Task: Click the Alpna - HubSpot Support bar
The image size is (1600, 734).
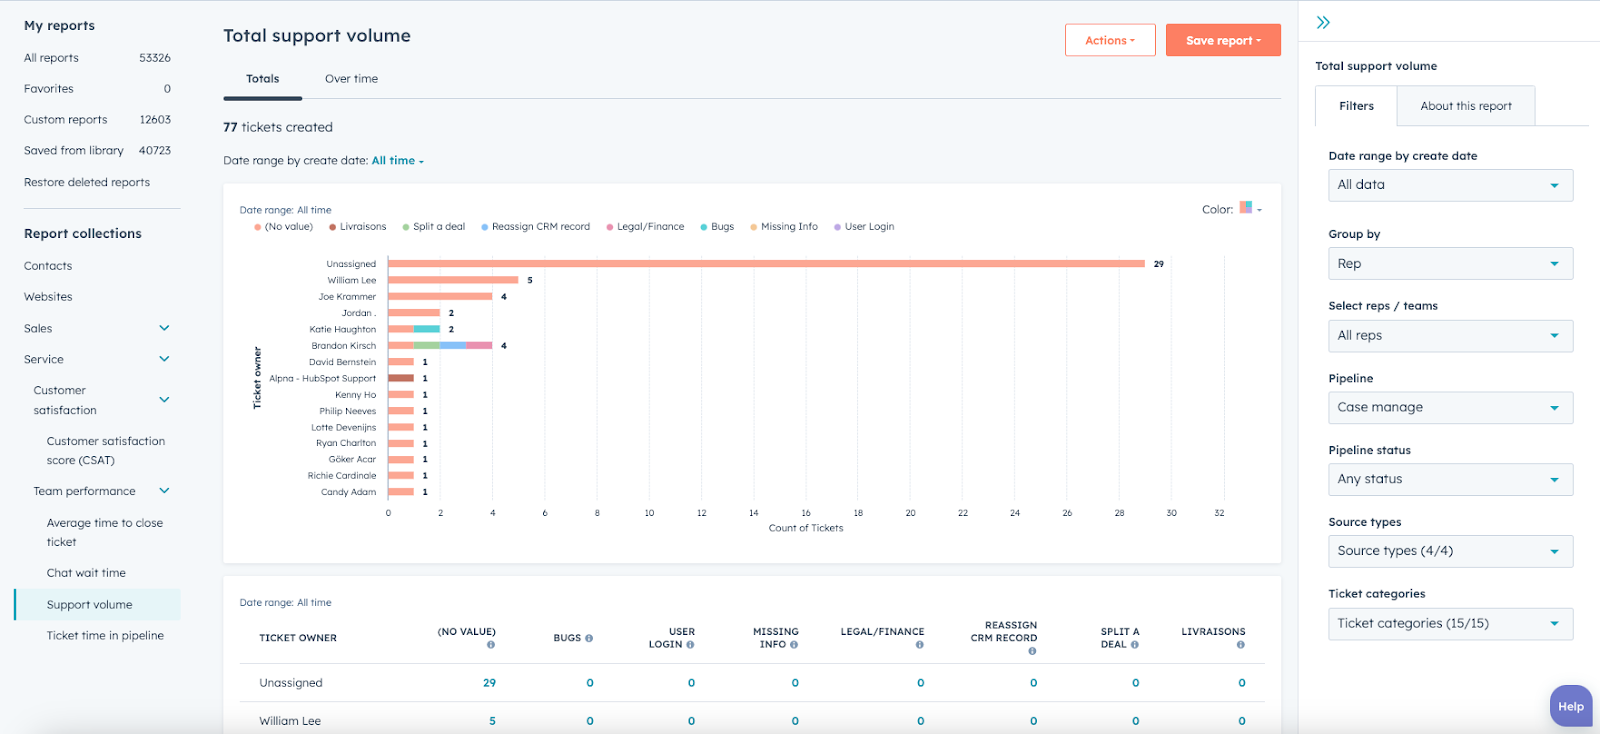Action: click(x=401, y=378)
